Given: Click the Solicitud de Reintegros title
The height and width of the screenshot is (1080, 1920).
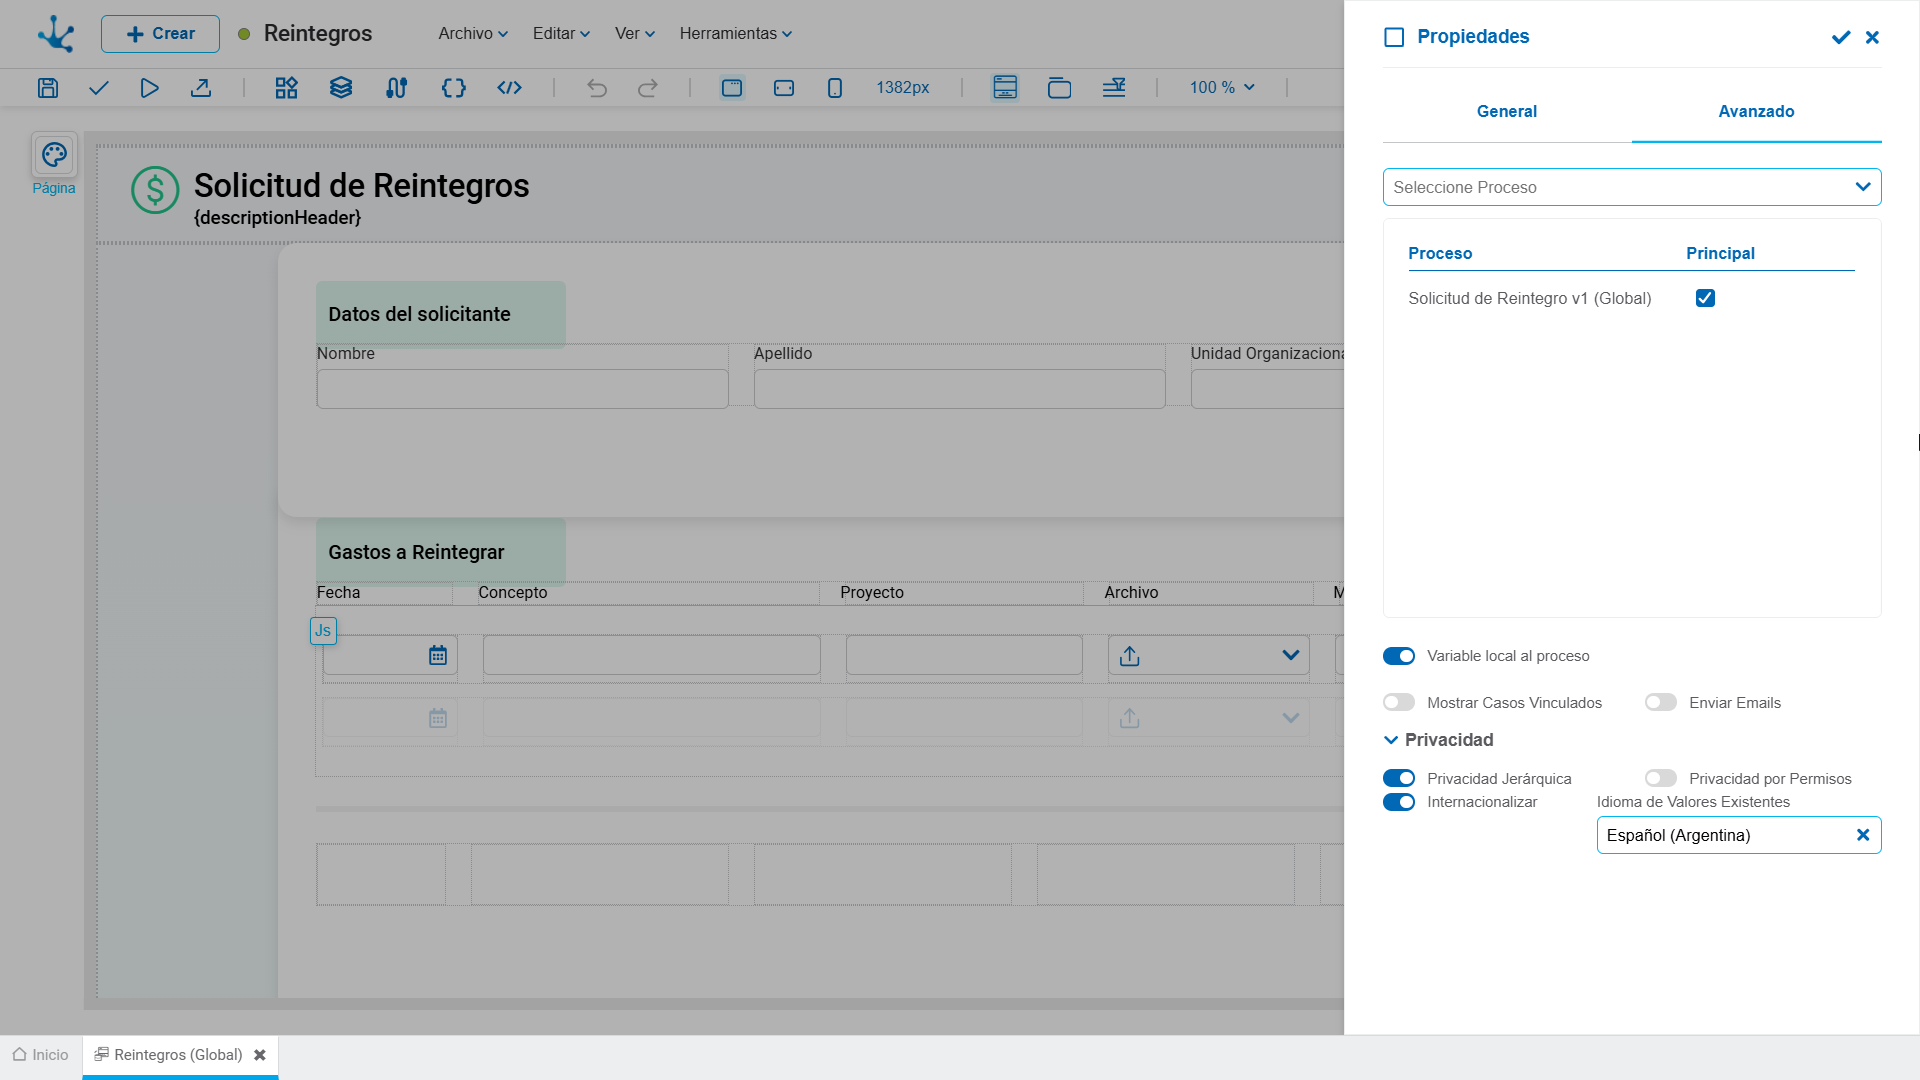Looking at the screenshot, I should click(x=361, y=186).
